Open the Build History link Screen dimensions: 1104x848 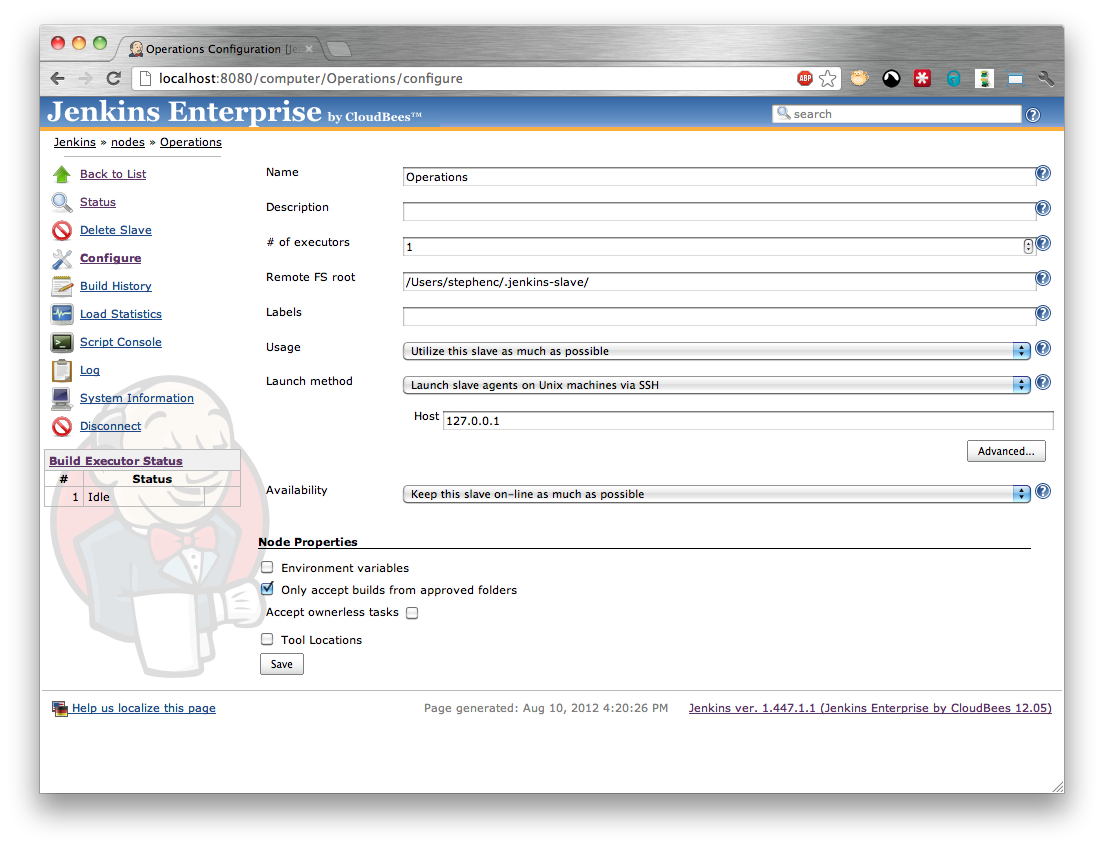click(115, 286)
